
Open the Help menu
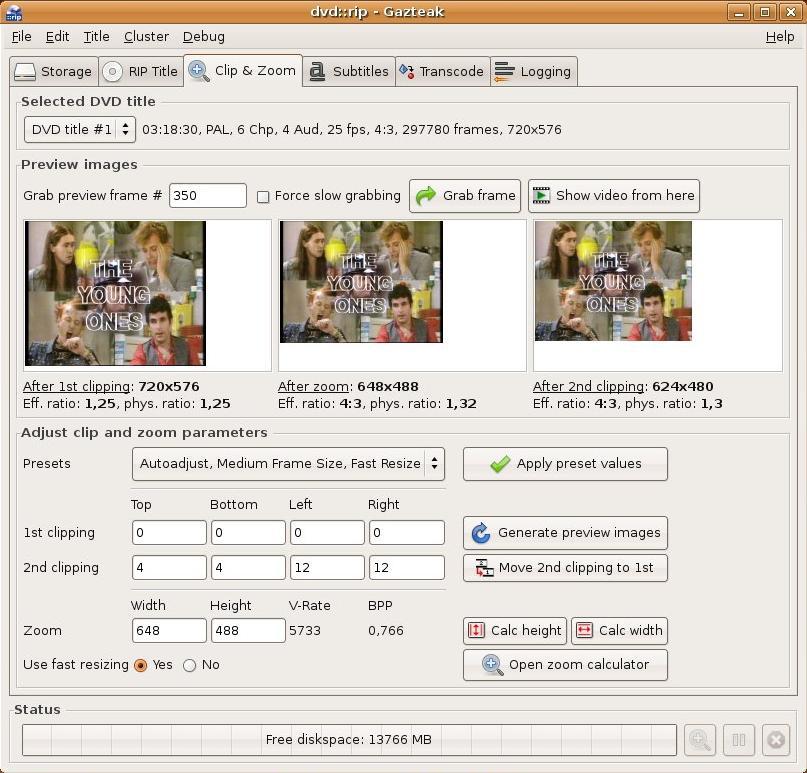(780, 37)
